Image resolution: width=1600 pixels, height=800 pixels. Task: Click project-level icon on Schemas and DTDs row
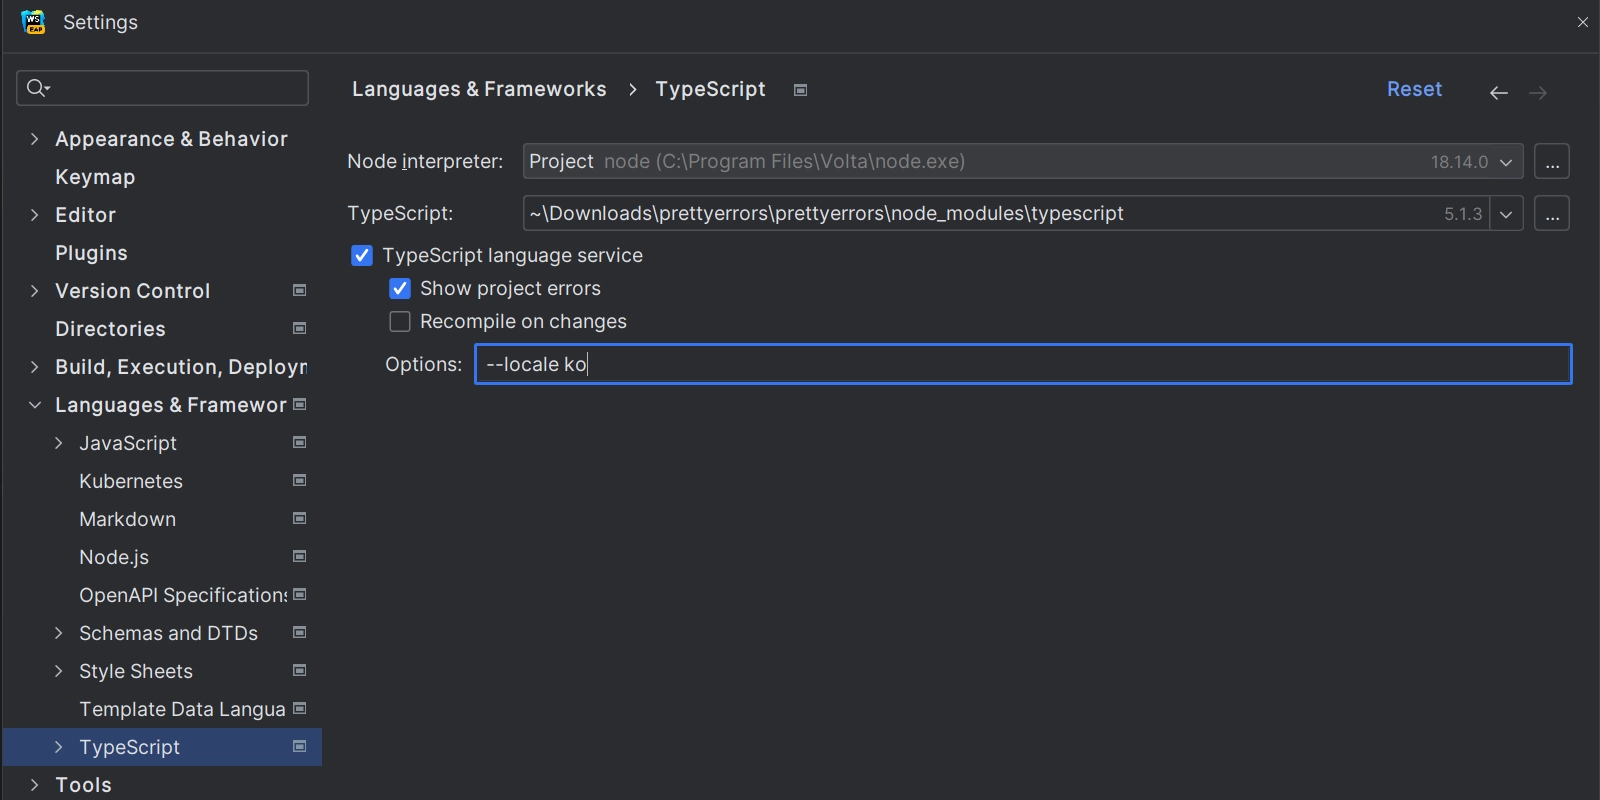299,632
